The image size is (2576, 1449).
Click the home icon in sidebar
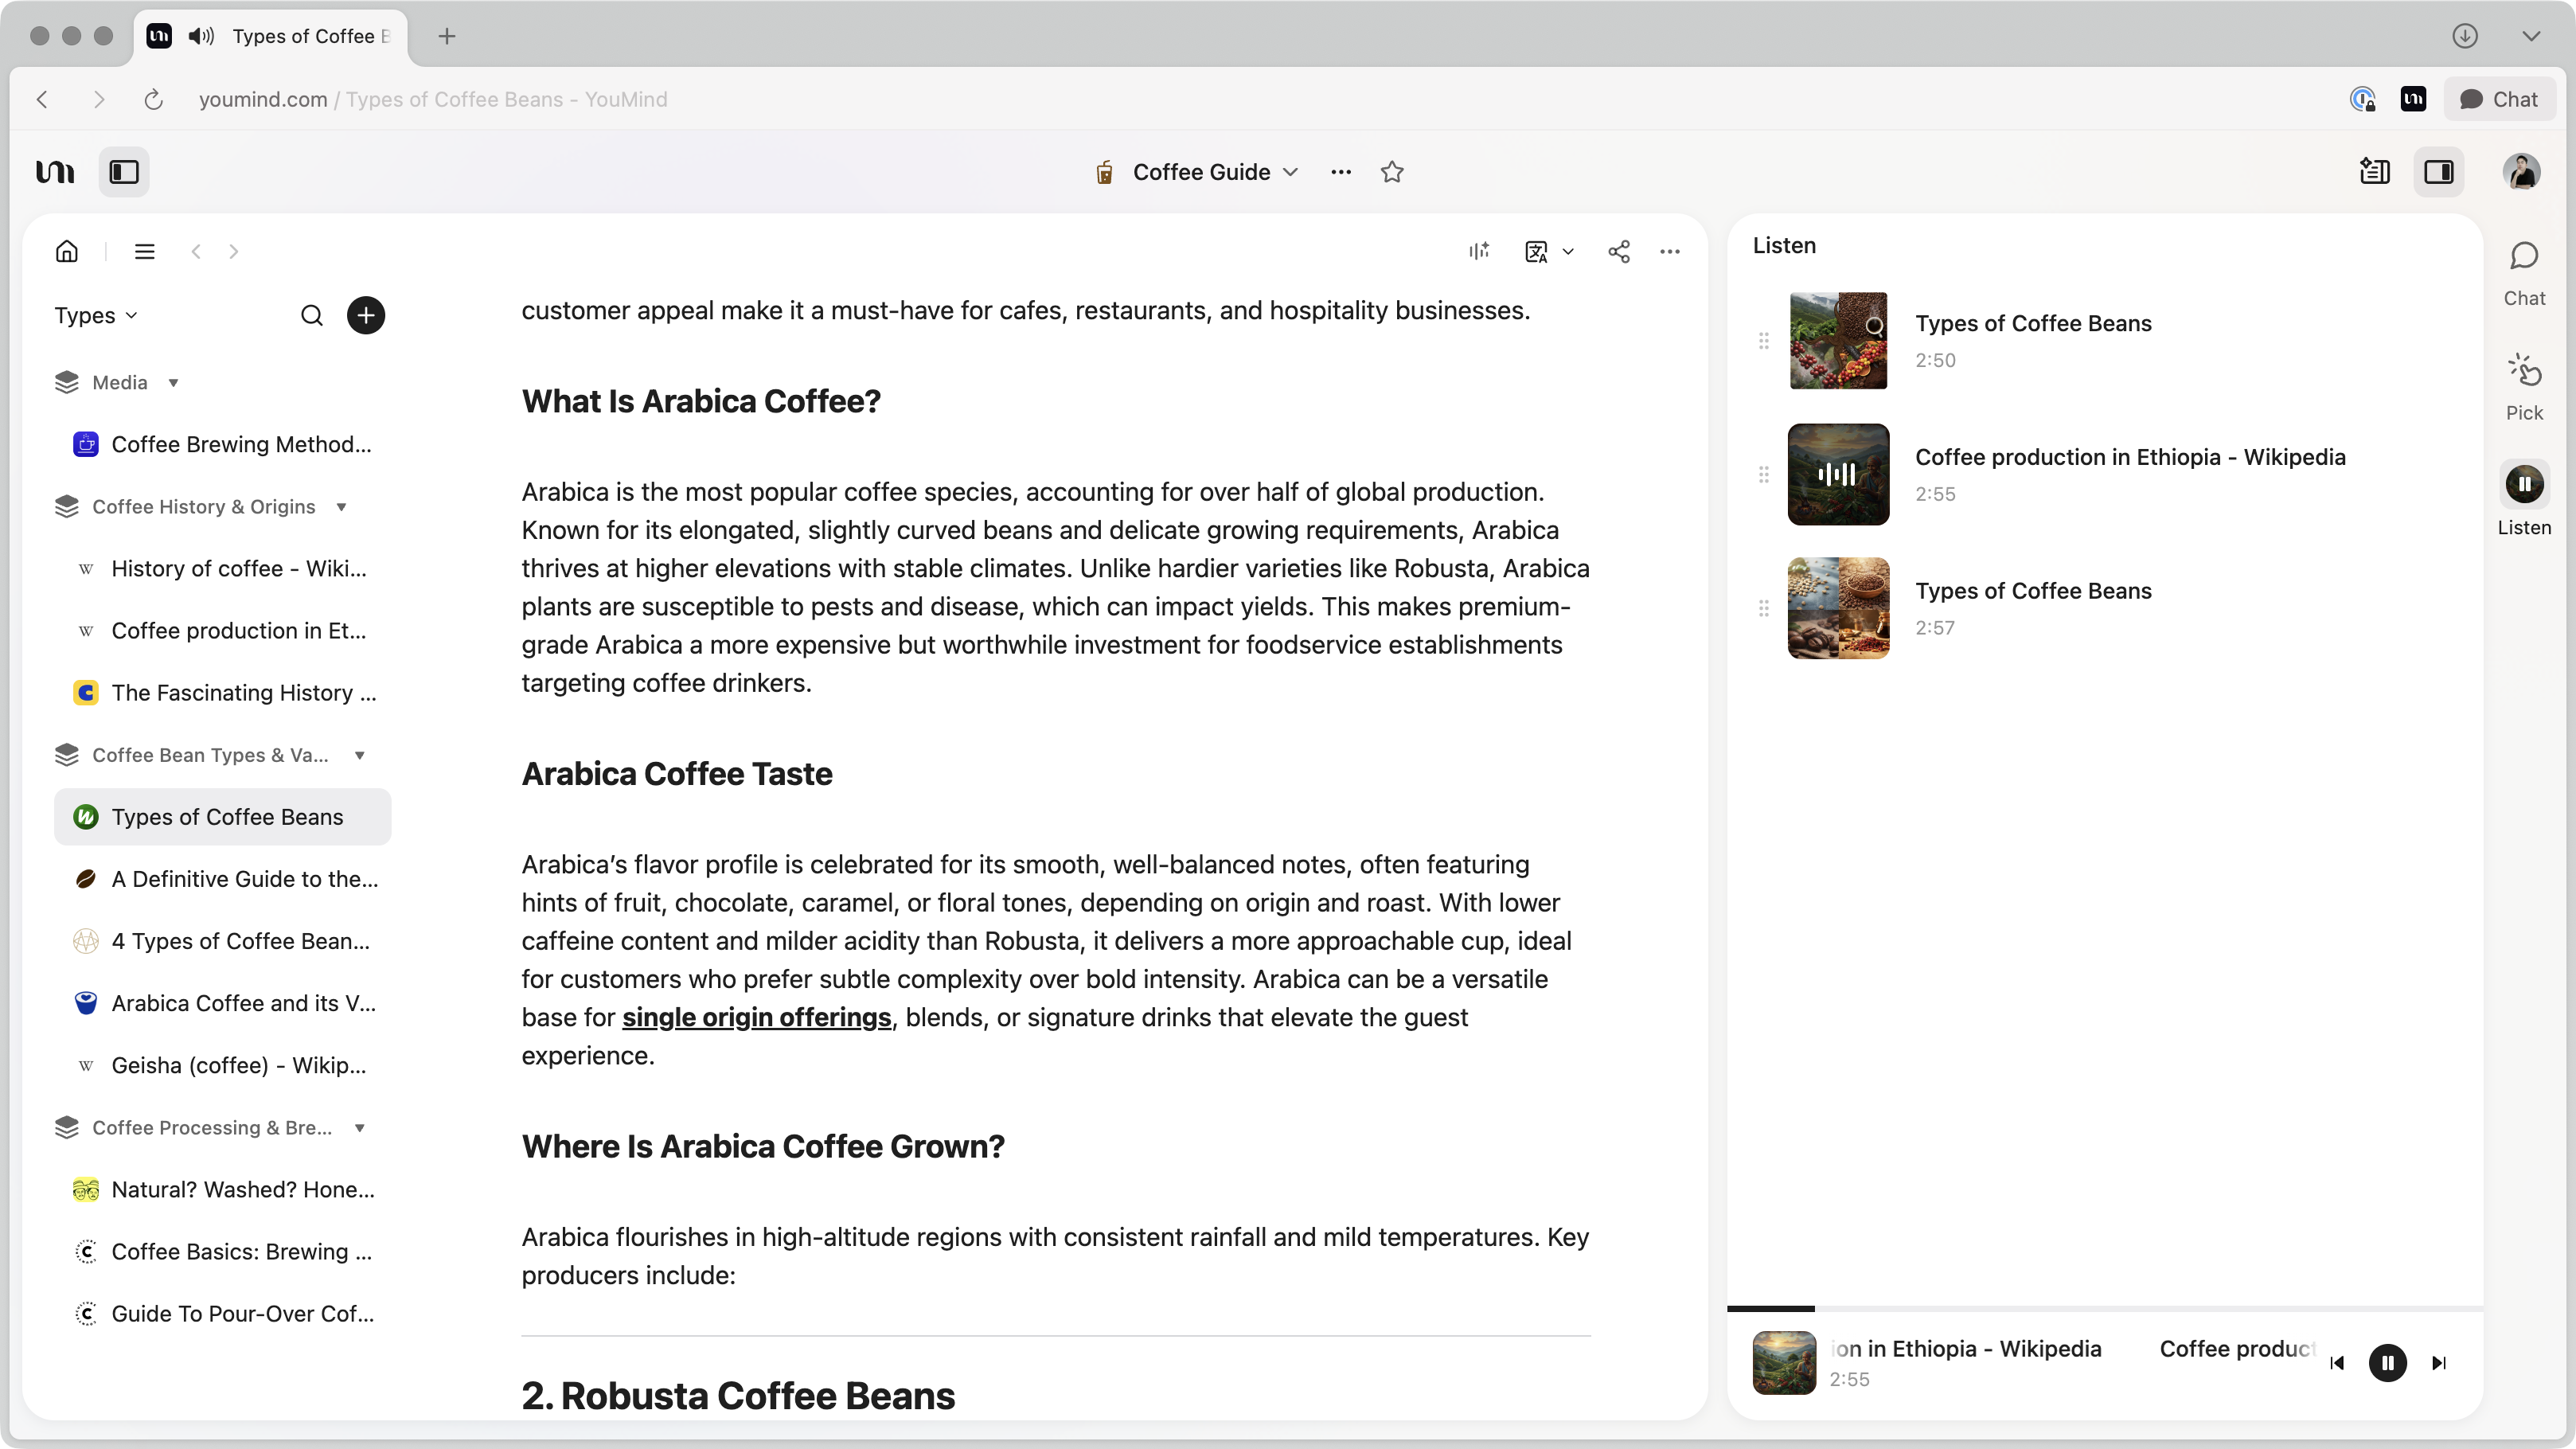pos(67,251)
